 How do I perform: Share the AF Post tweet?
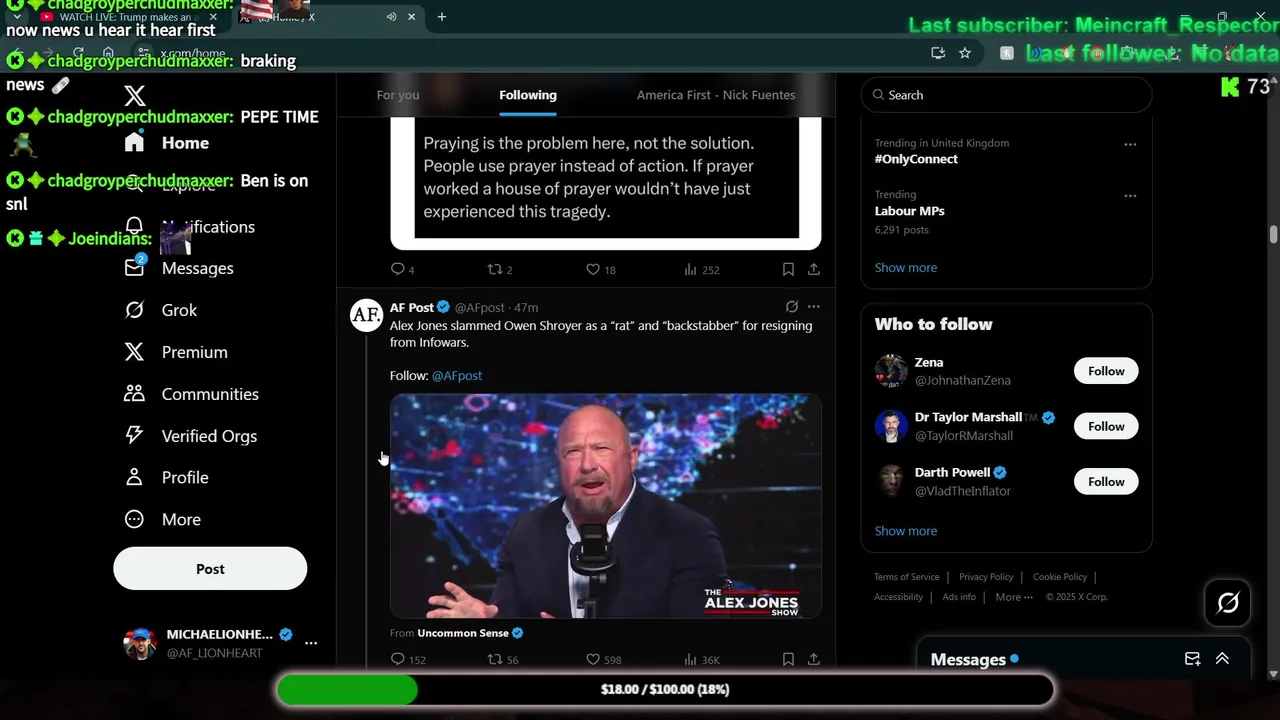(814, 659)
